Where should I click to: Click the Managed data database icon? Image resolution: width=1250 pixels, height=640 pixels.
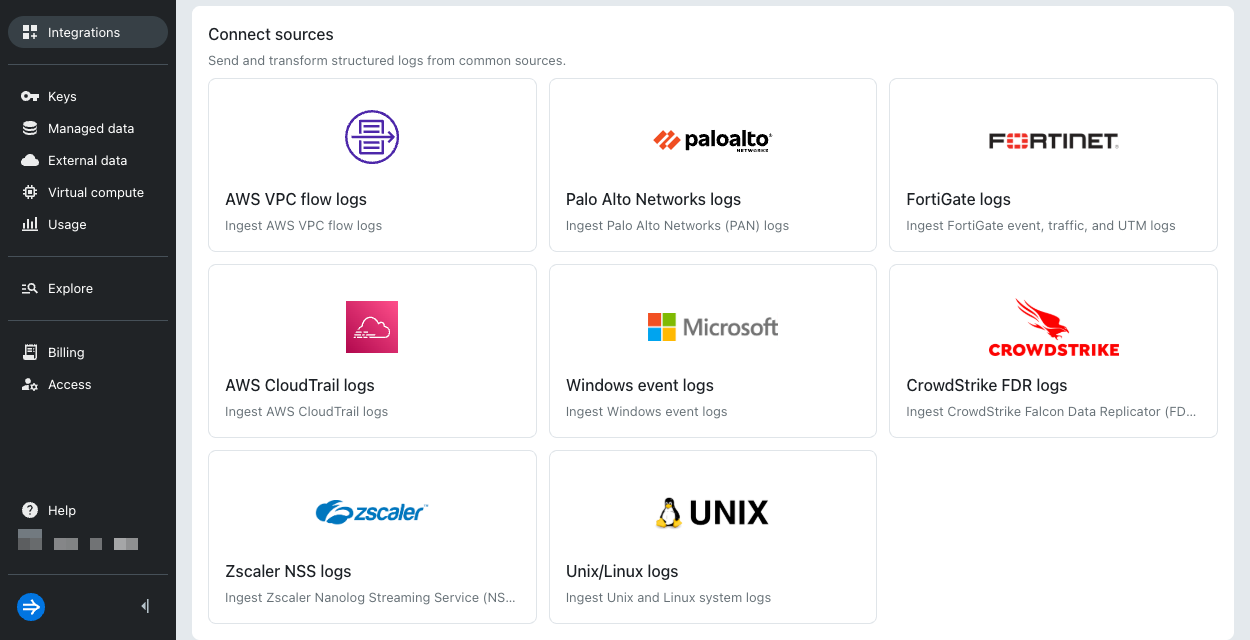(30, 128)
